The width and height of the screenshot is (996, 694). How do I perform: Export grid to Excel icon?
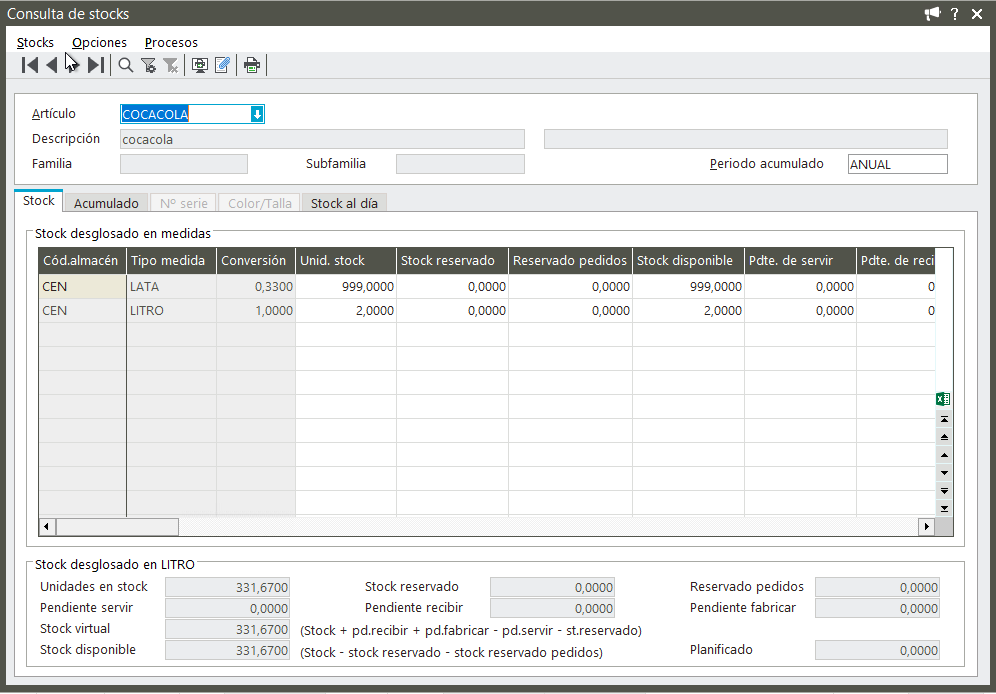943,399
